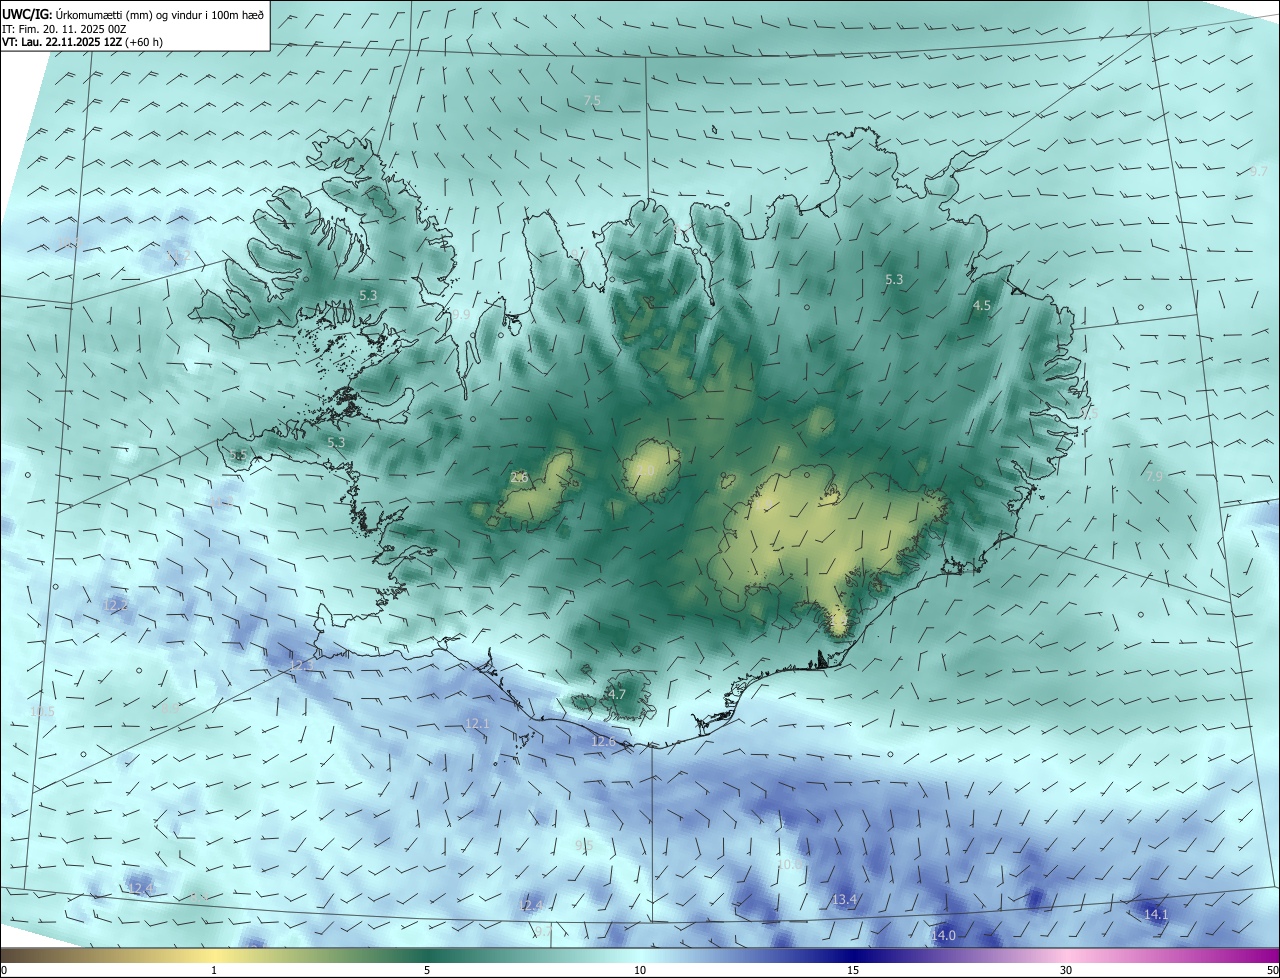
Task: Click the magenta end of the color scale
Action: [1265, 955]
